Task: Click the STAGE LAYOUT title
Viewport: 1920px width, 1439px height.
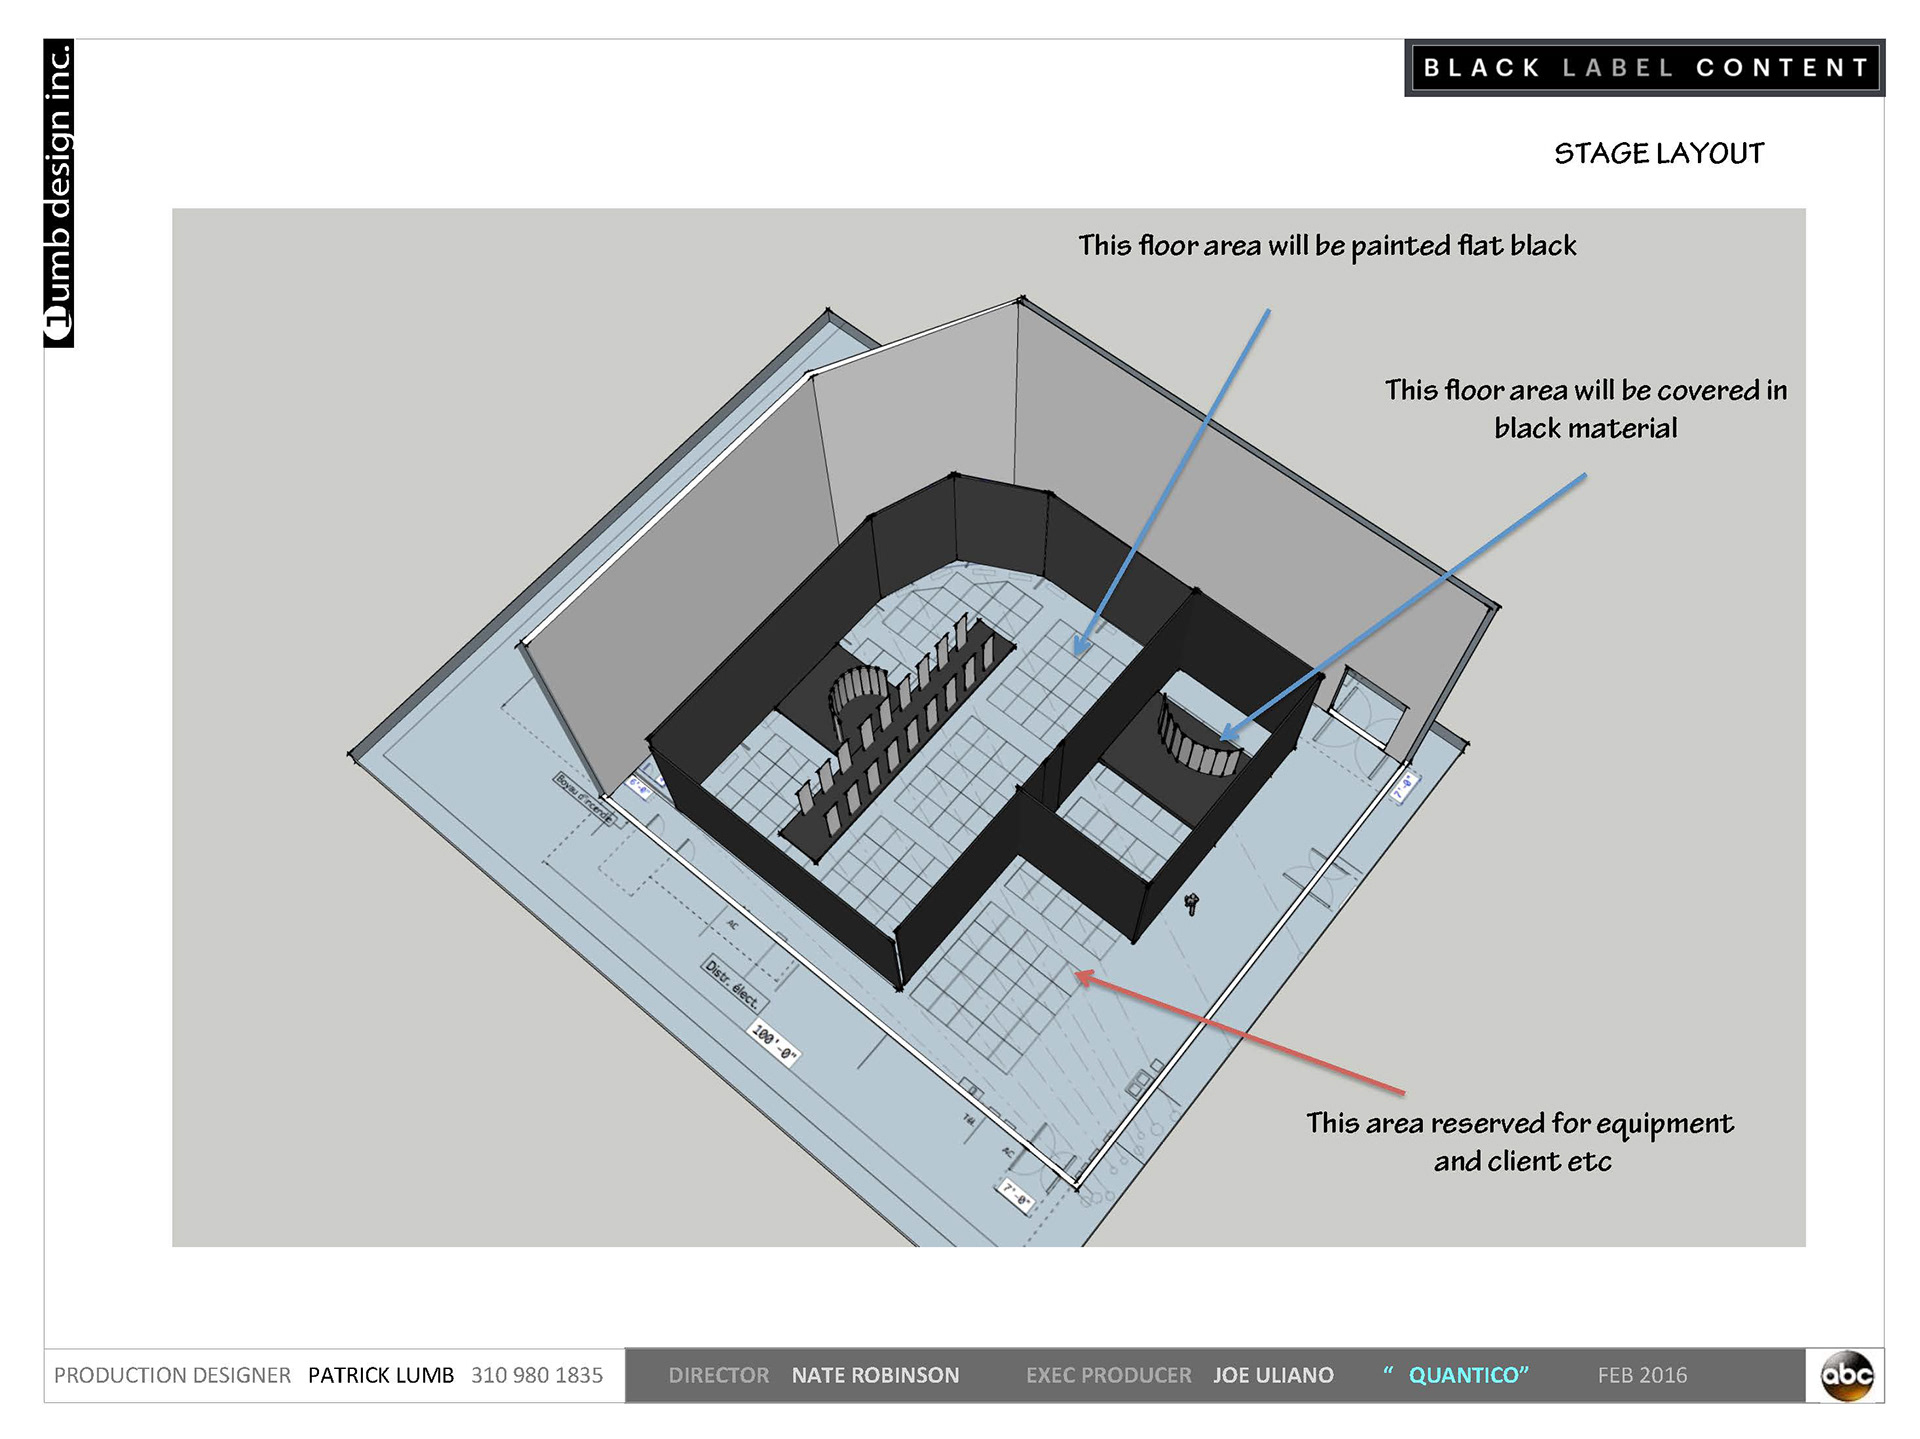Action: (x=1658, y=154)
